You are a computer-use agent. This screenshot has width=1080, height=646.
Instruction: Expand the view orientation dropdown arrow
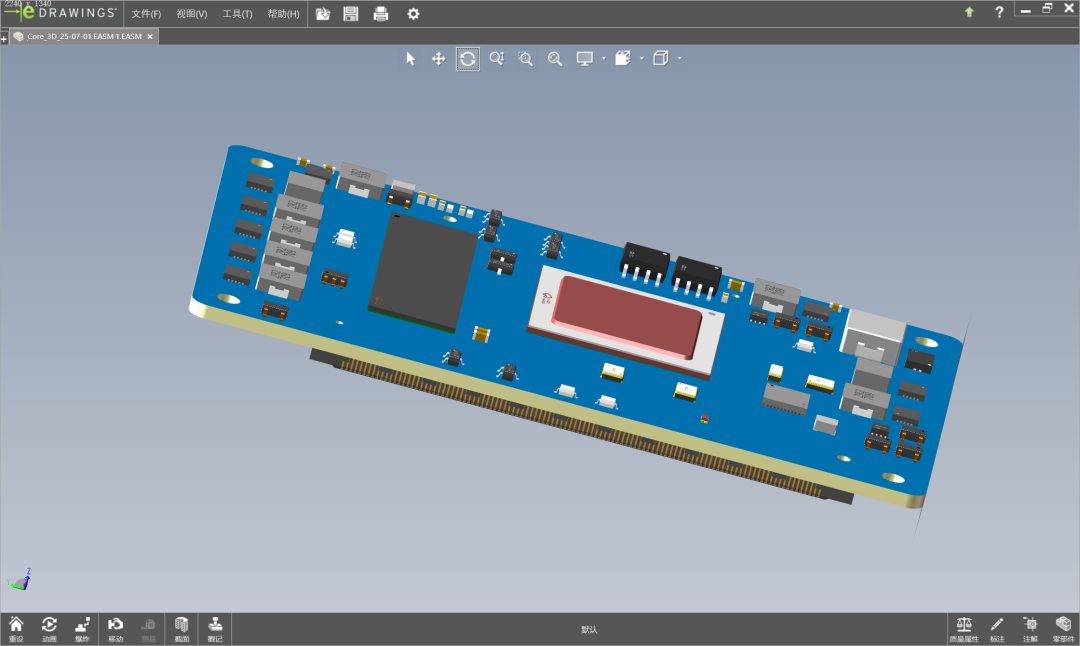[642, 59]
